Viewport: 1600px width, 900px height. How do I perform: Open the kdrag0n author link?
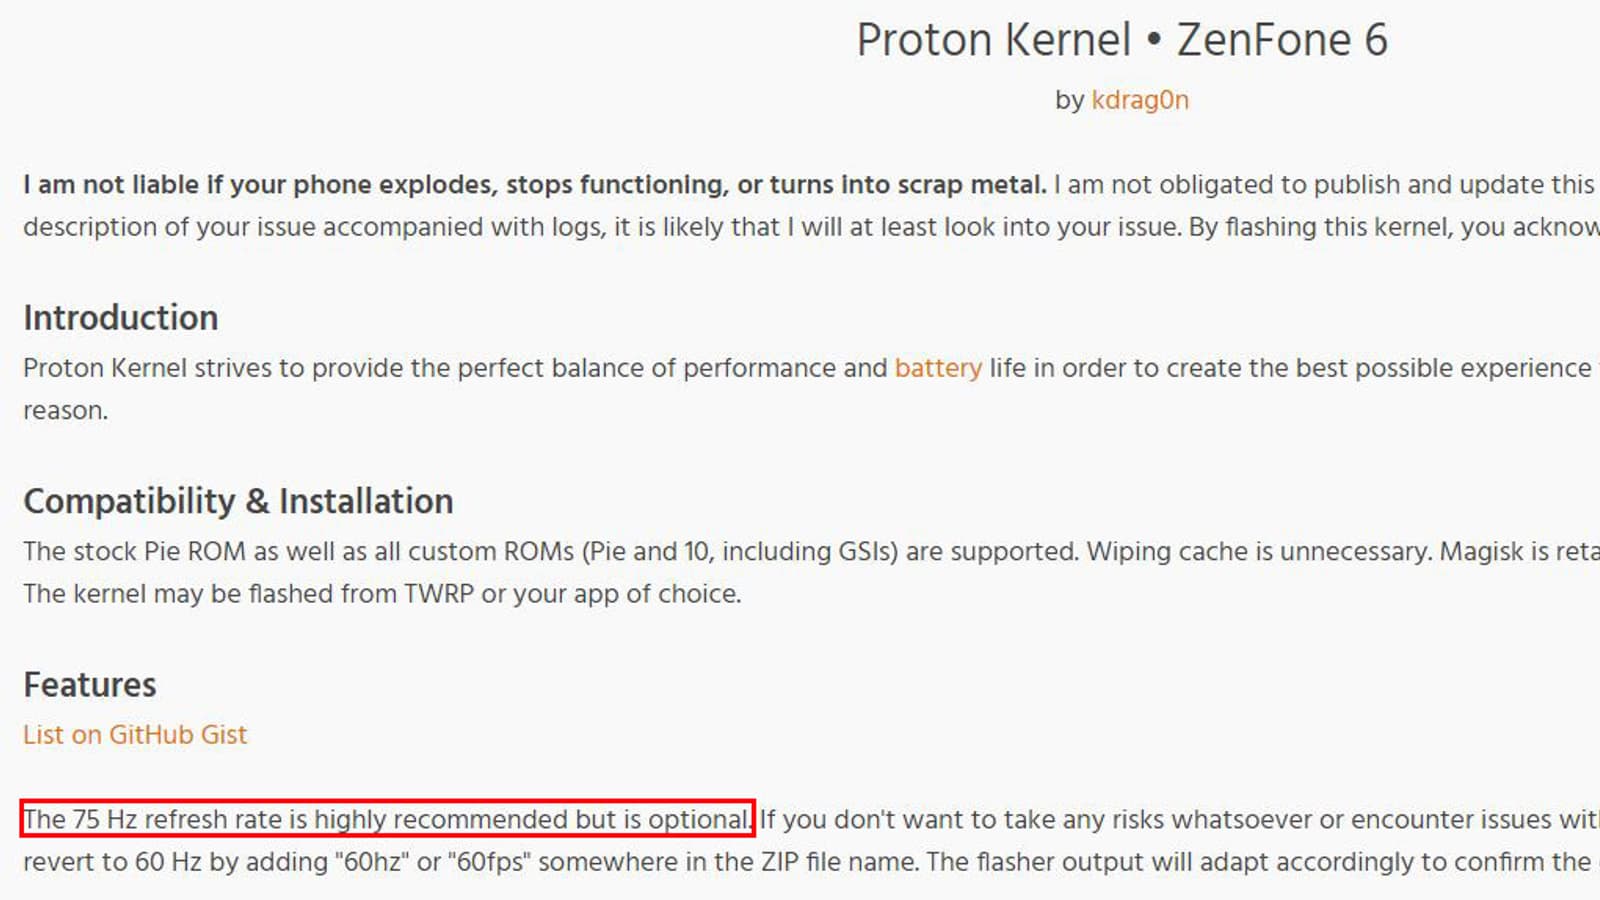(1139, 100)
